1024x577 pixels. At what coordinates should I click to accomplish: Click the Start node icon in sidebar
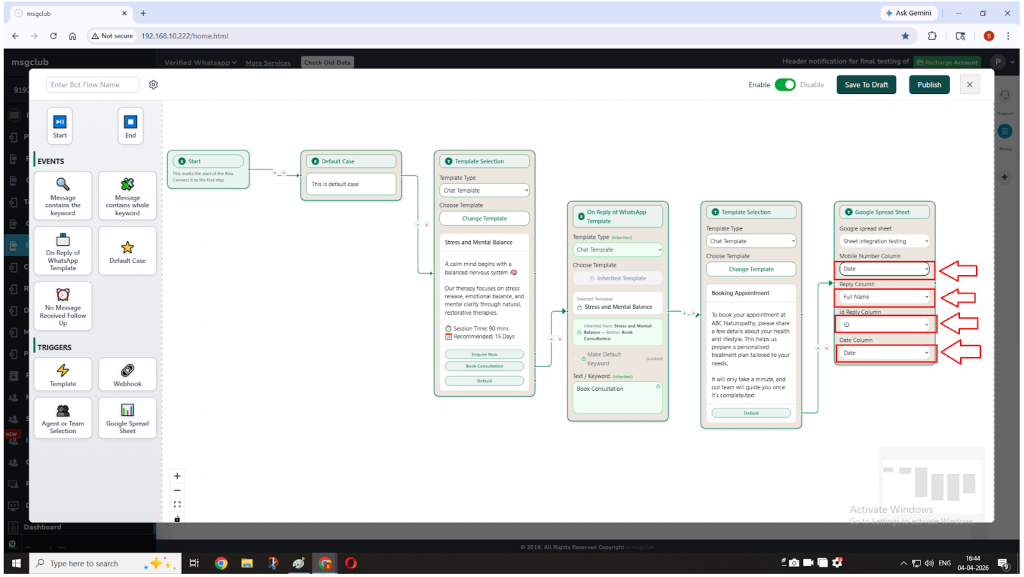click(60, 122)
